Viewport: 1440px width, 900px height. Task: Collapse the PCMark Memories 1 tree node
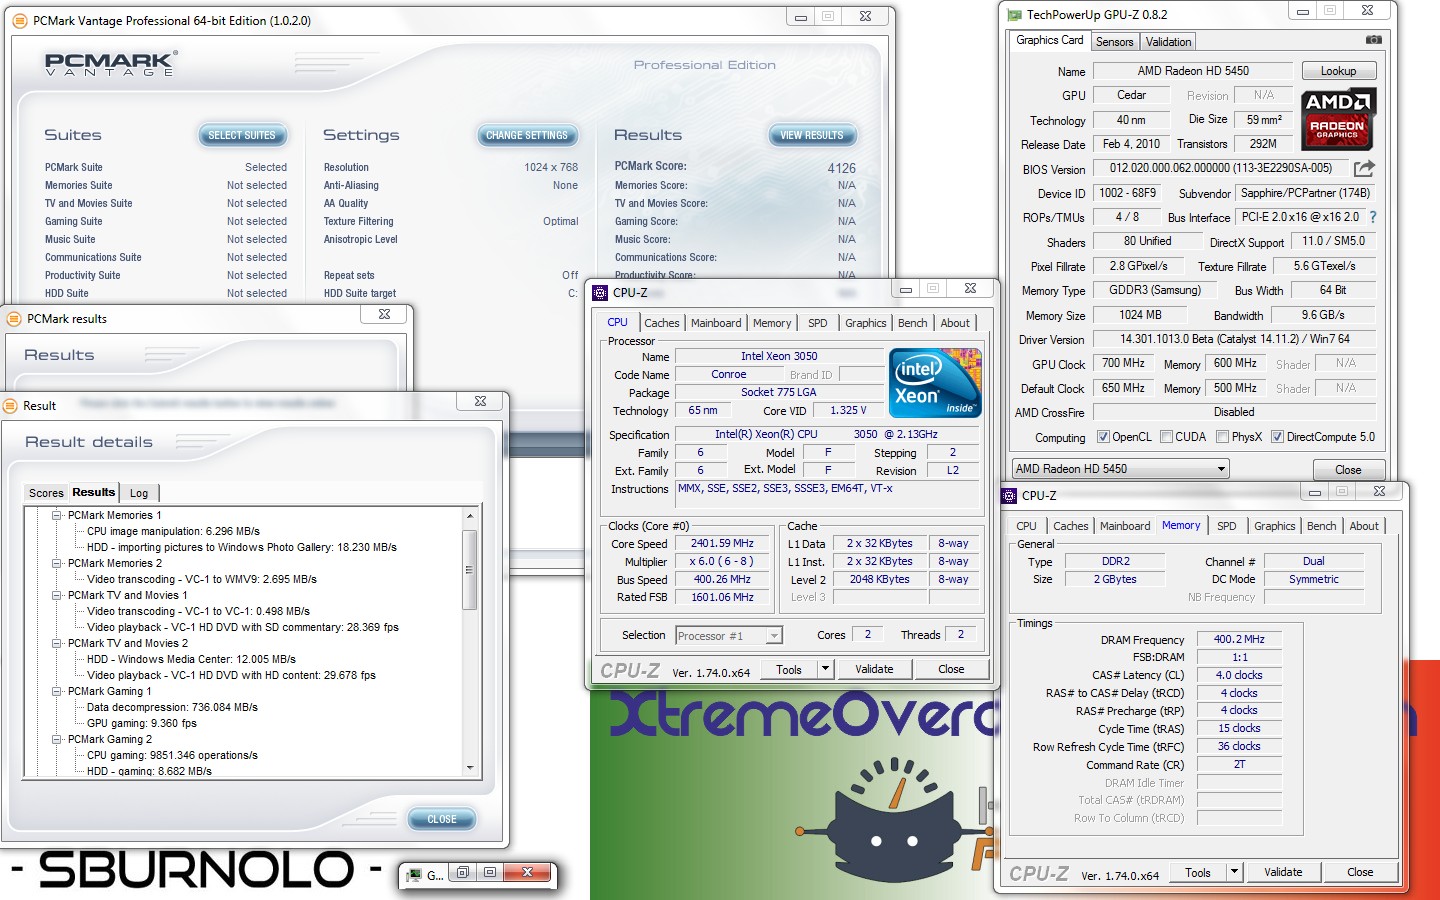pos(57,516)
